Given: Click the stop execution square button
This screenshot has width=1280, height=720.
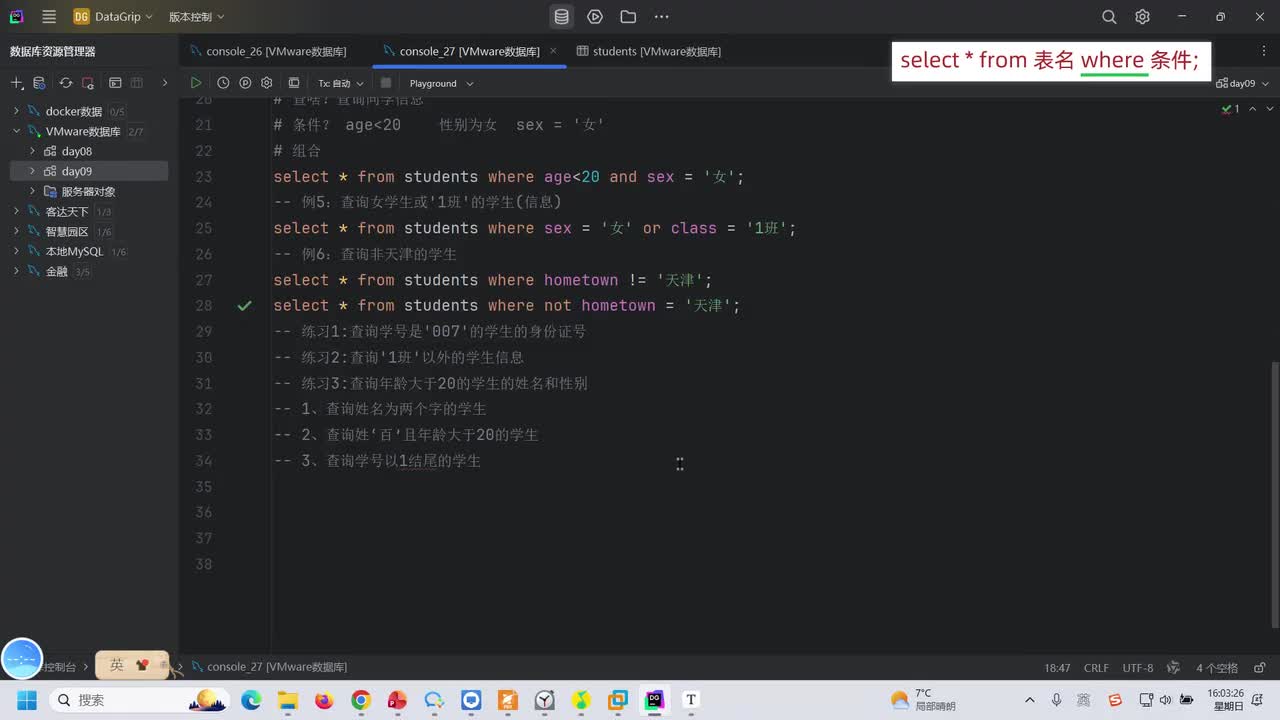Looking at the screenshot, I should click(x=386, y=83).
